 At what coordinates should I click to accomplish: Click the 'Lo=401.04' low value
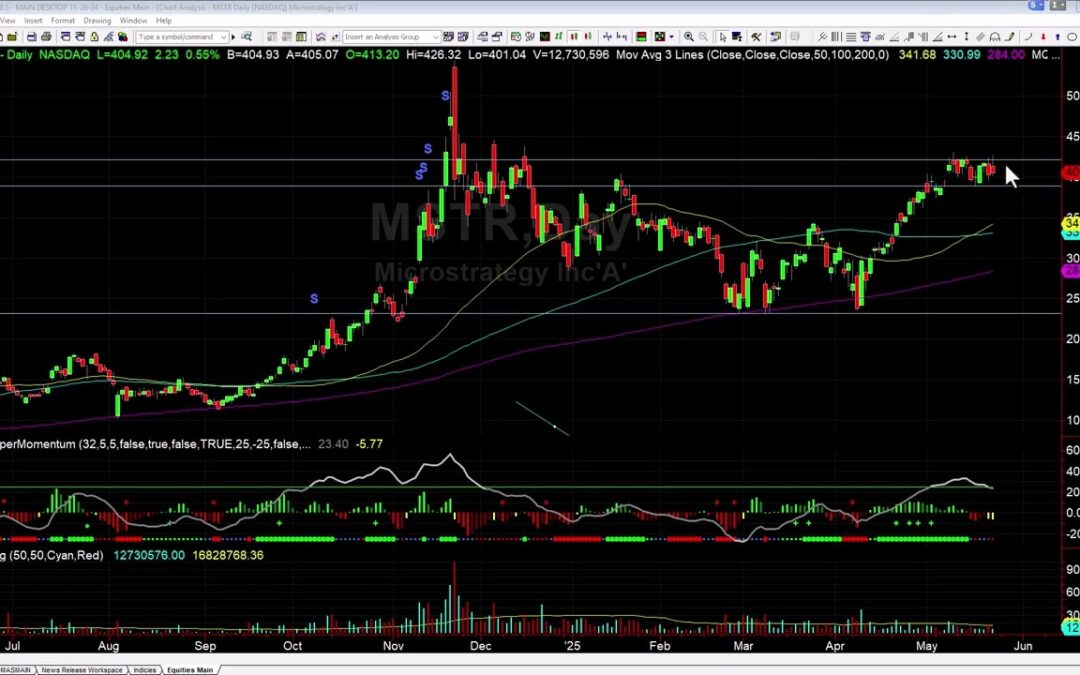tap(497, 54)
